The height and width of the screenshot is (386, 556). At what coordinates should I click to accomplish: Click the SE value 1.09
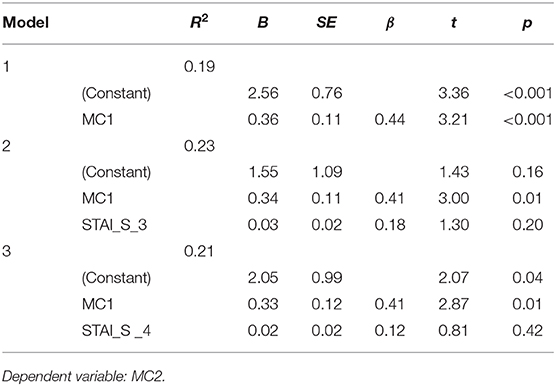pos(327,172)
